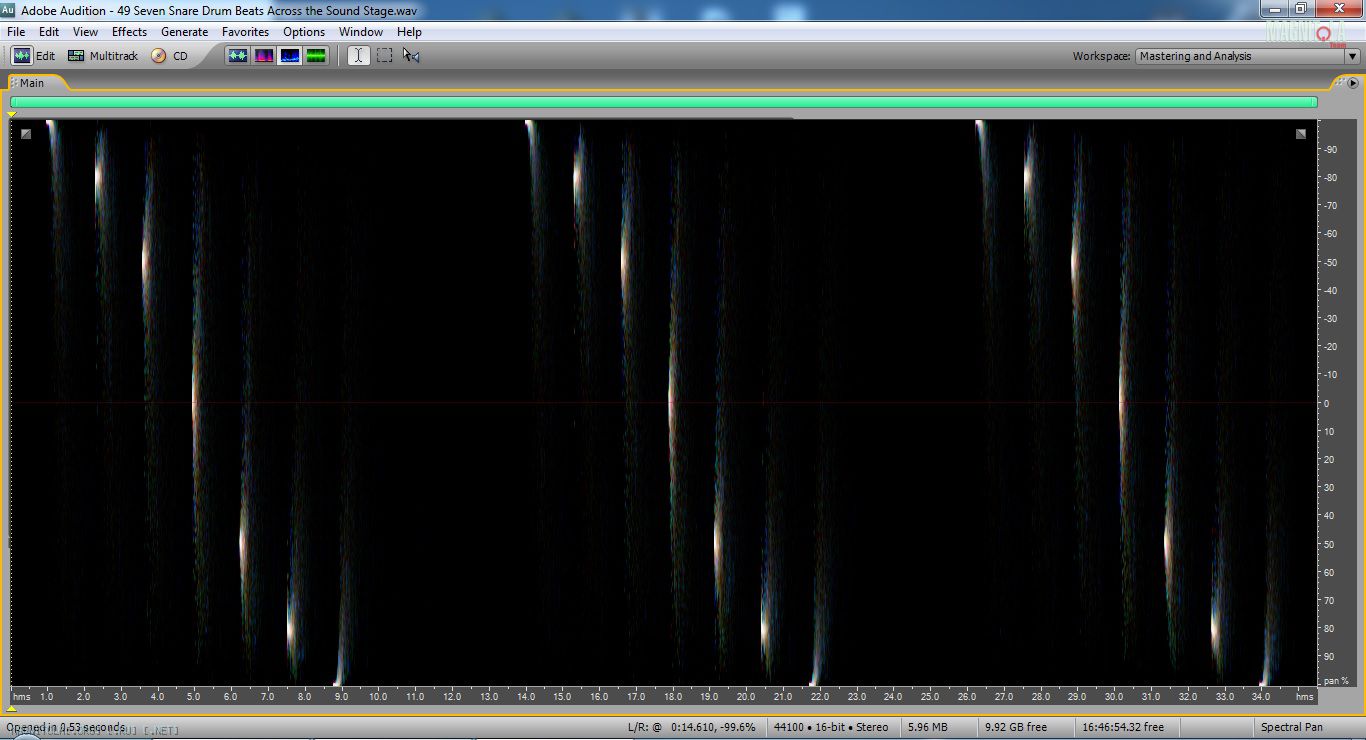
Task: Open the Generate menu
Action: (x=184, y=32)
